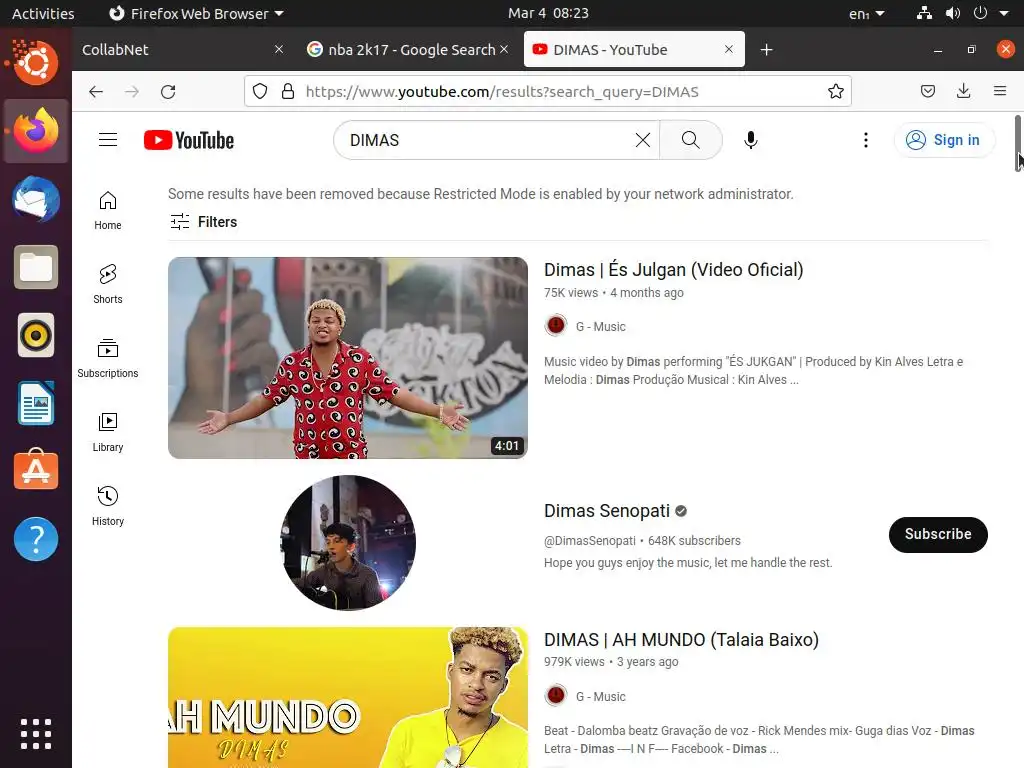Open tracking protection shield info
This screenshot has width=1024, height=768.
tap(259, 91)
